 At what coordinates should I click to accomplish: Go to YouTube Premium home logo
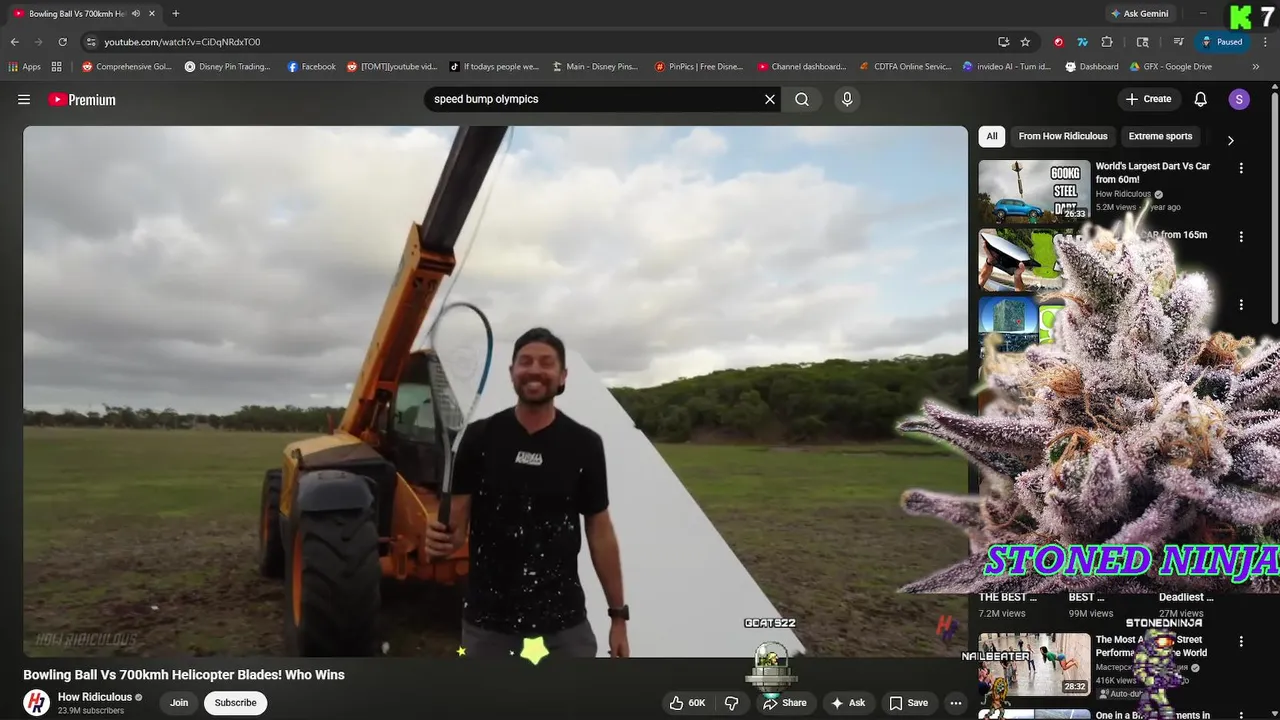82,99
